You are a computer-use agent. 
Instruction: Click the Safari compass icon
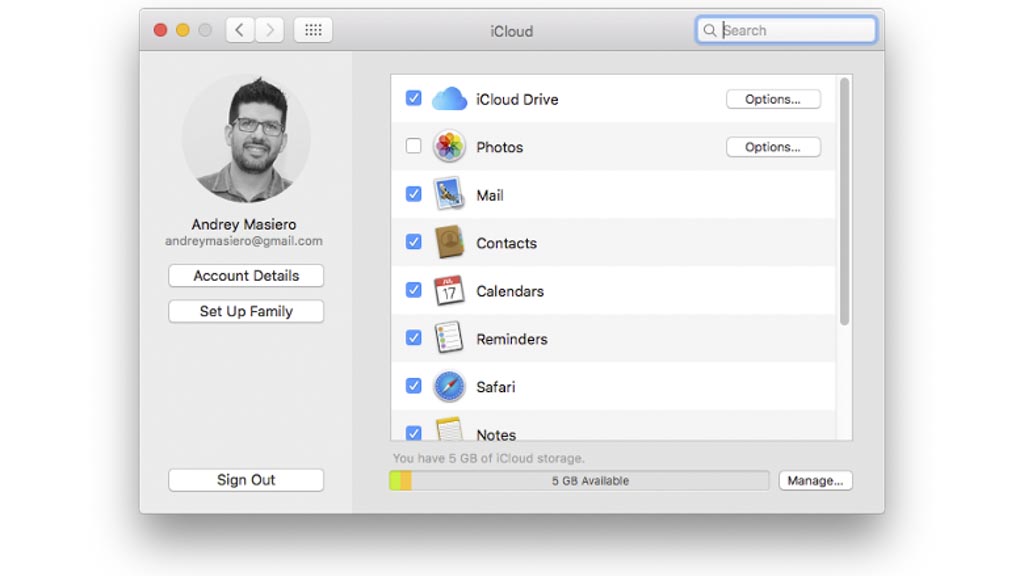[449, 387]
